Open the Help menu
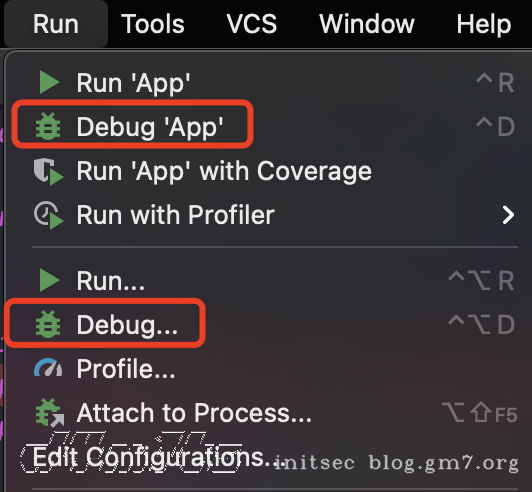Screen dimensions: 532x492 click(483, 24)
